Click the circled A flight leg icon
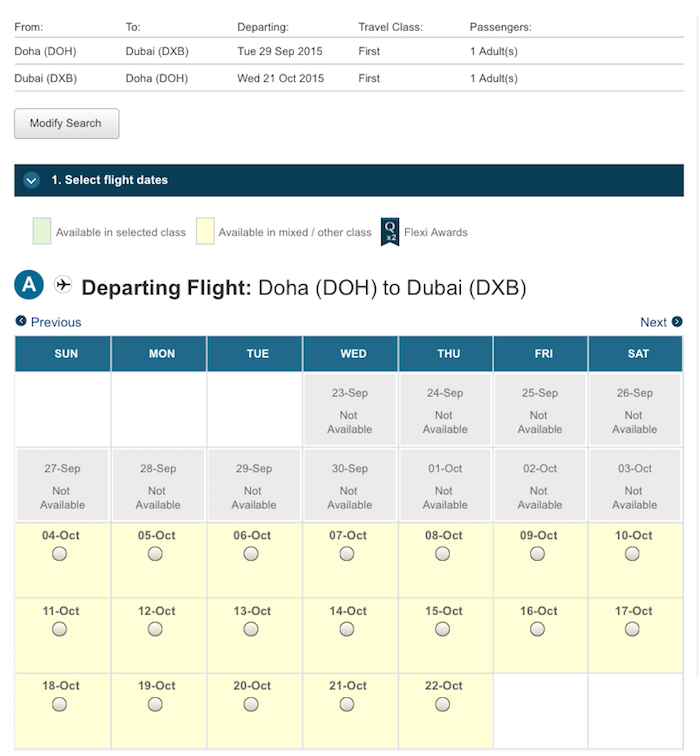 point(29,284)
